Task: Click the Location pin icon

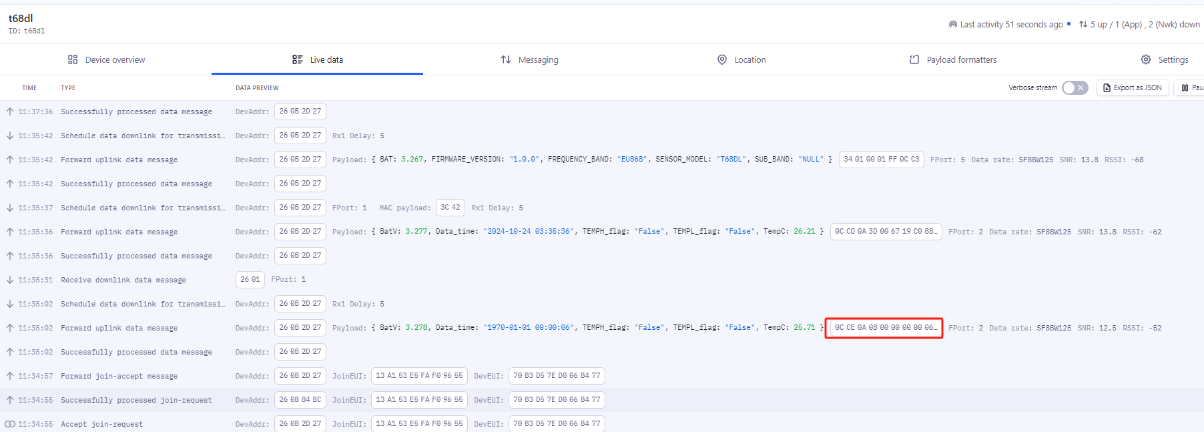Action: 722,60
